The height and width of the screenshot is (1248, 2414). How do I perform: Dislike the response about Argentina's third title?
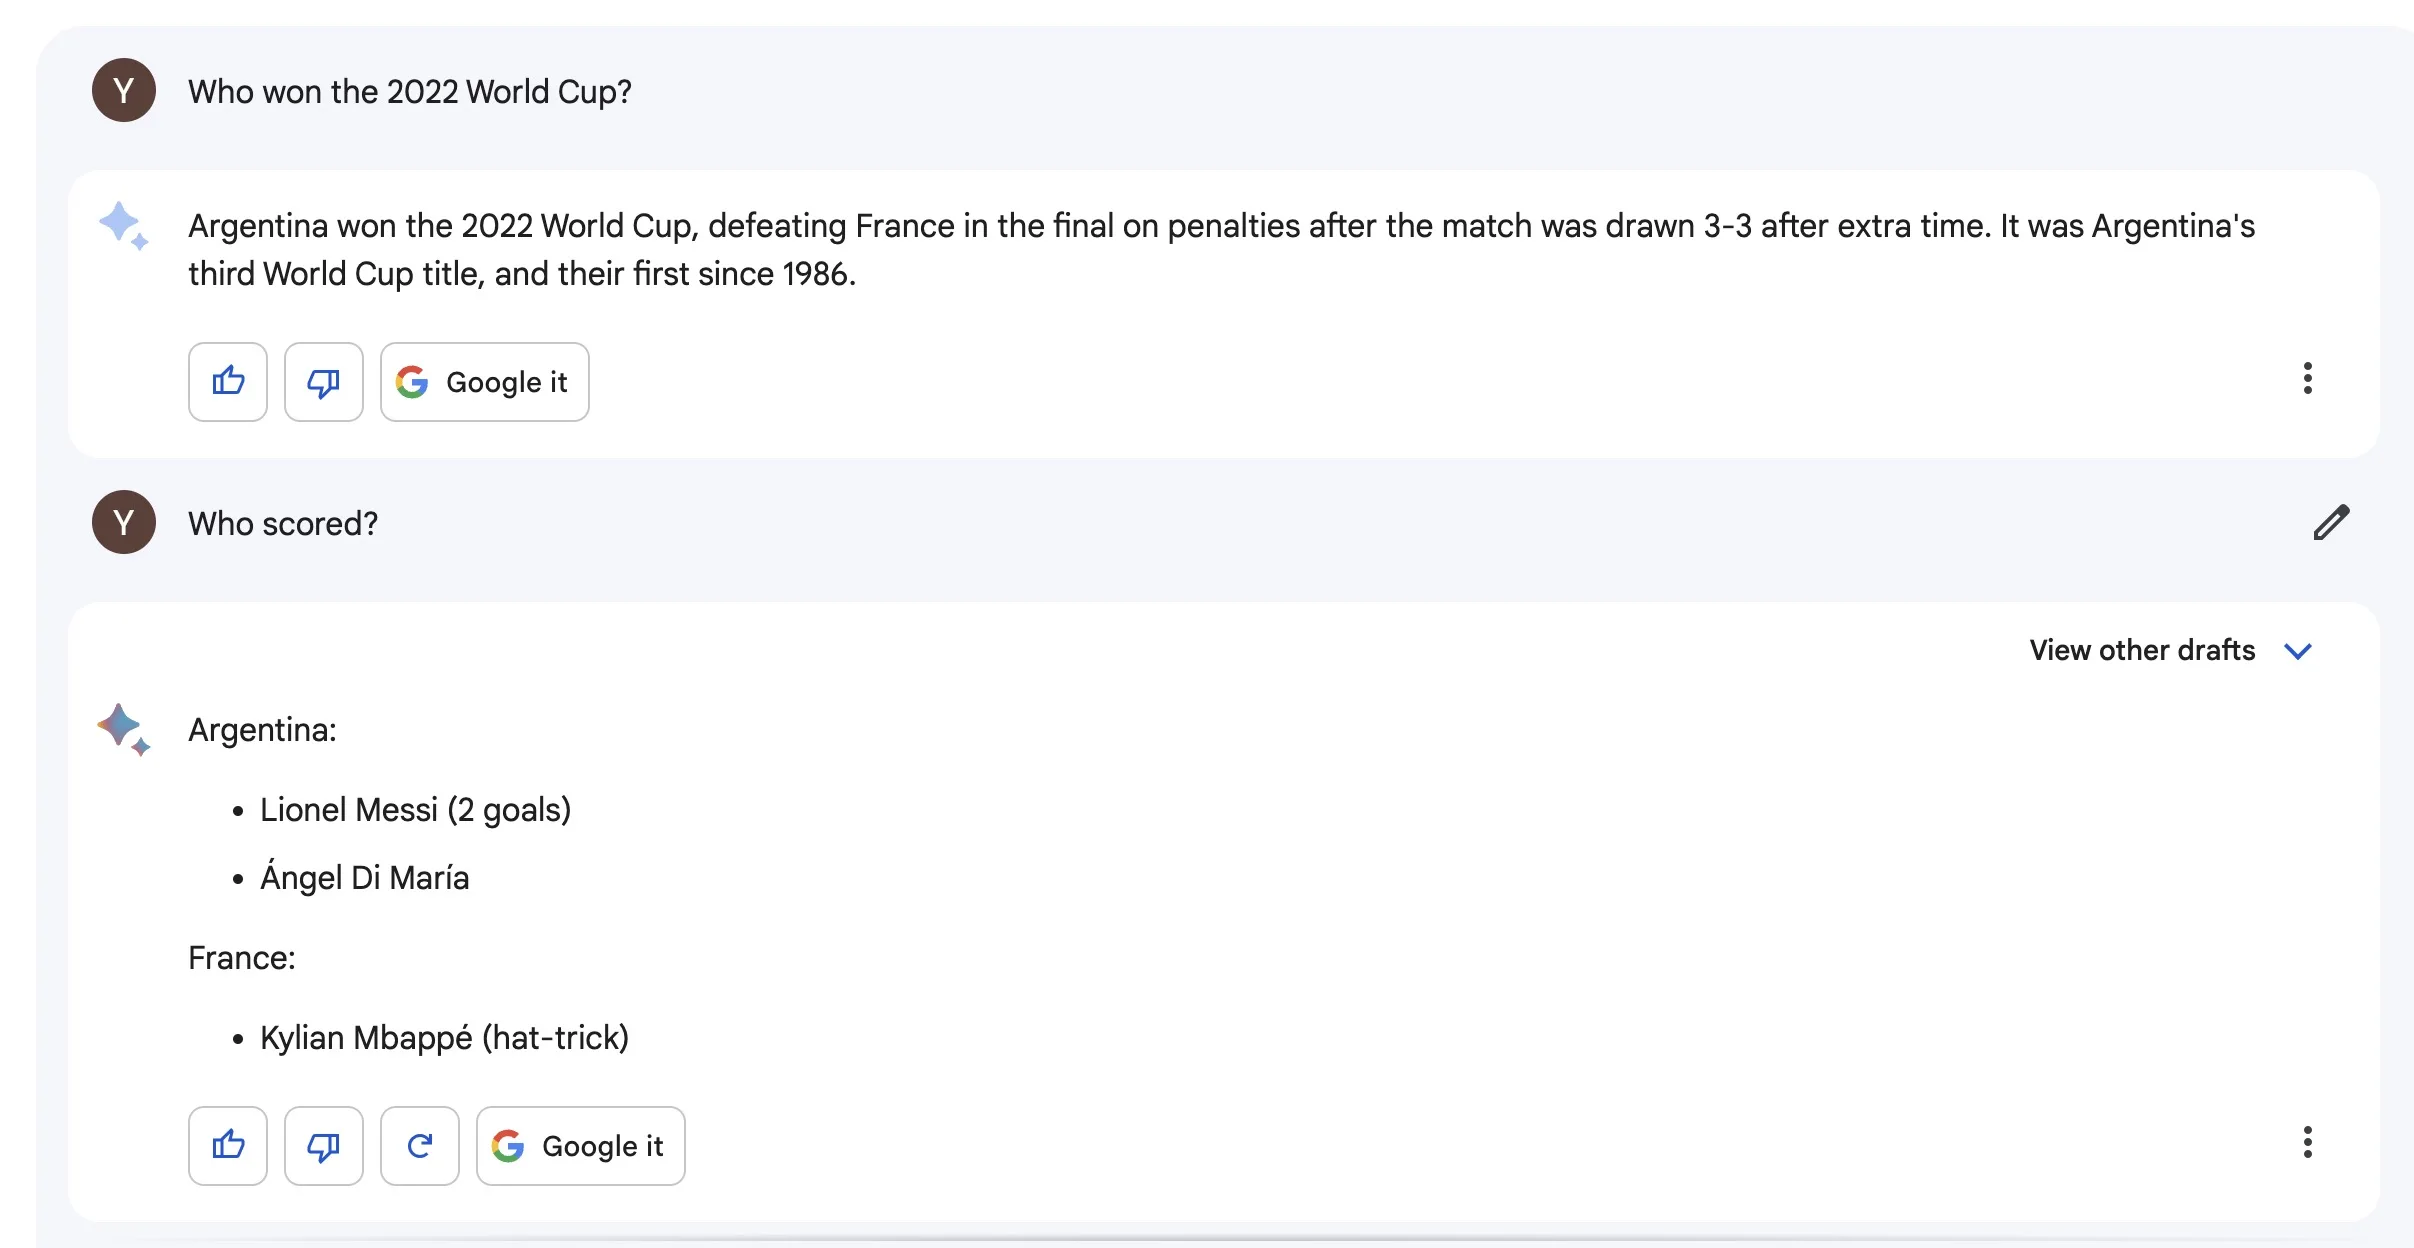(324, 382)
